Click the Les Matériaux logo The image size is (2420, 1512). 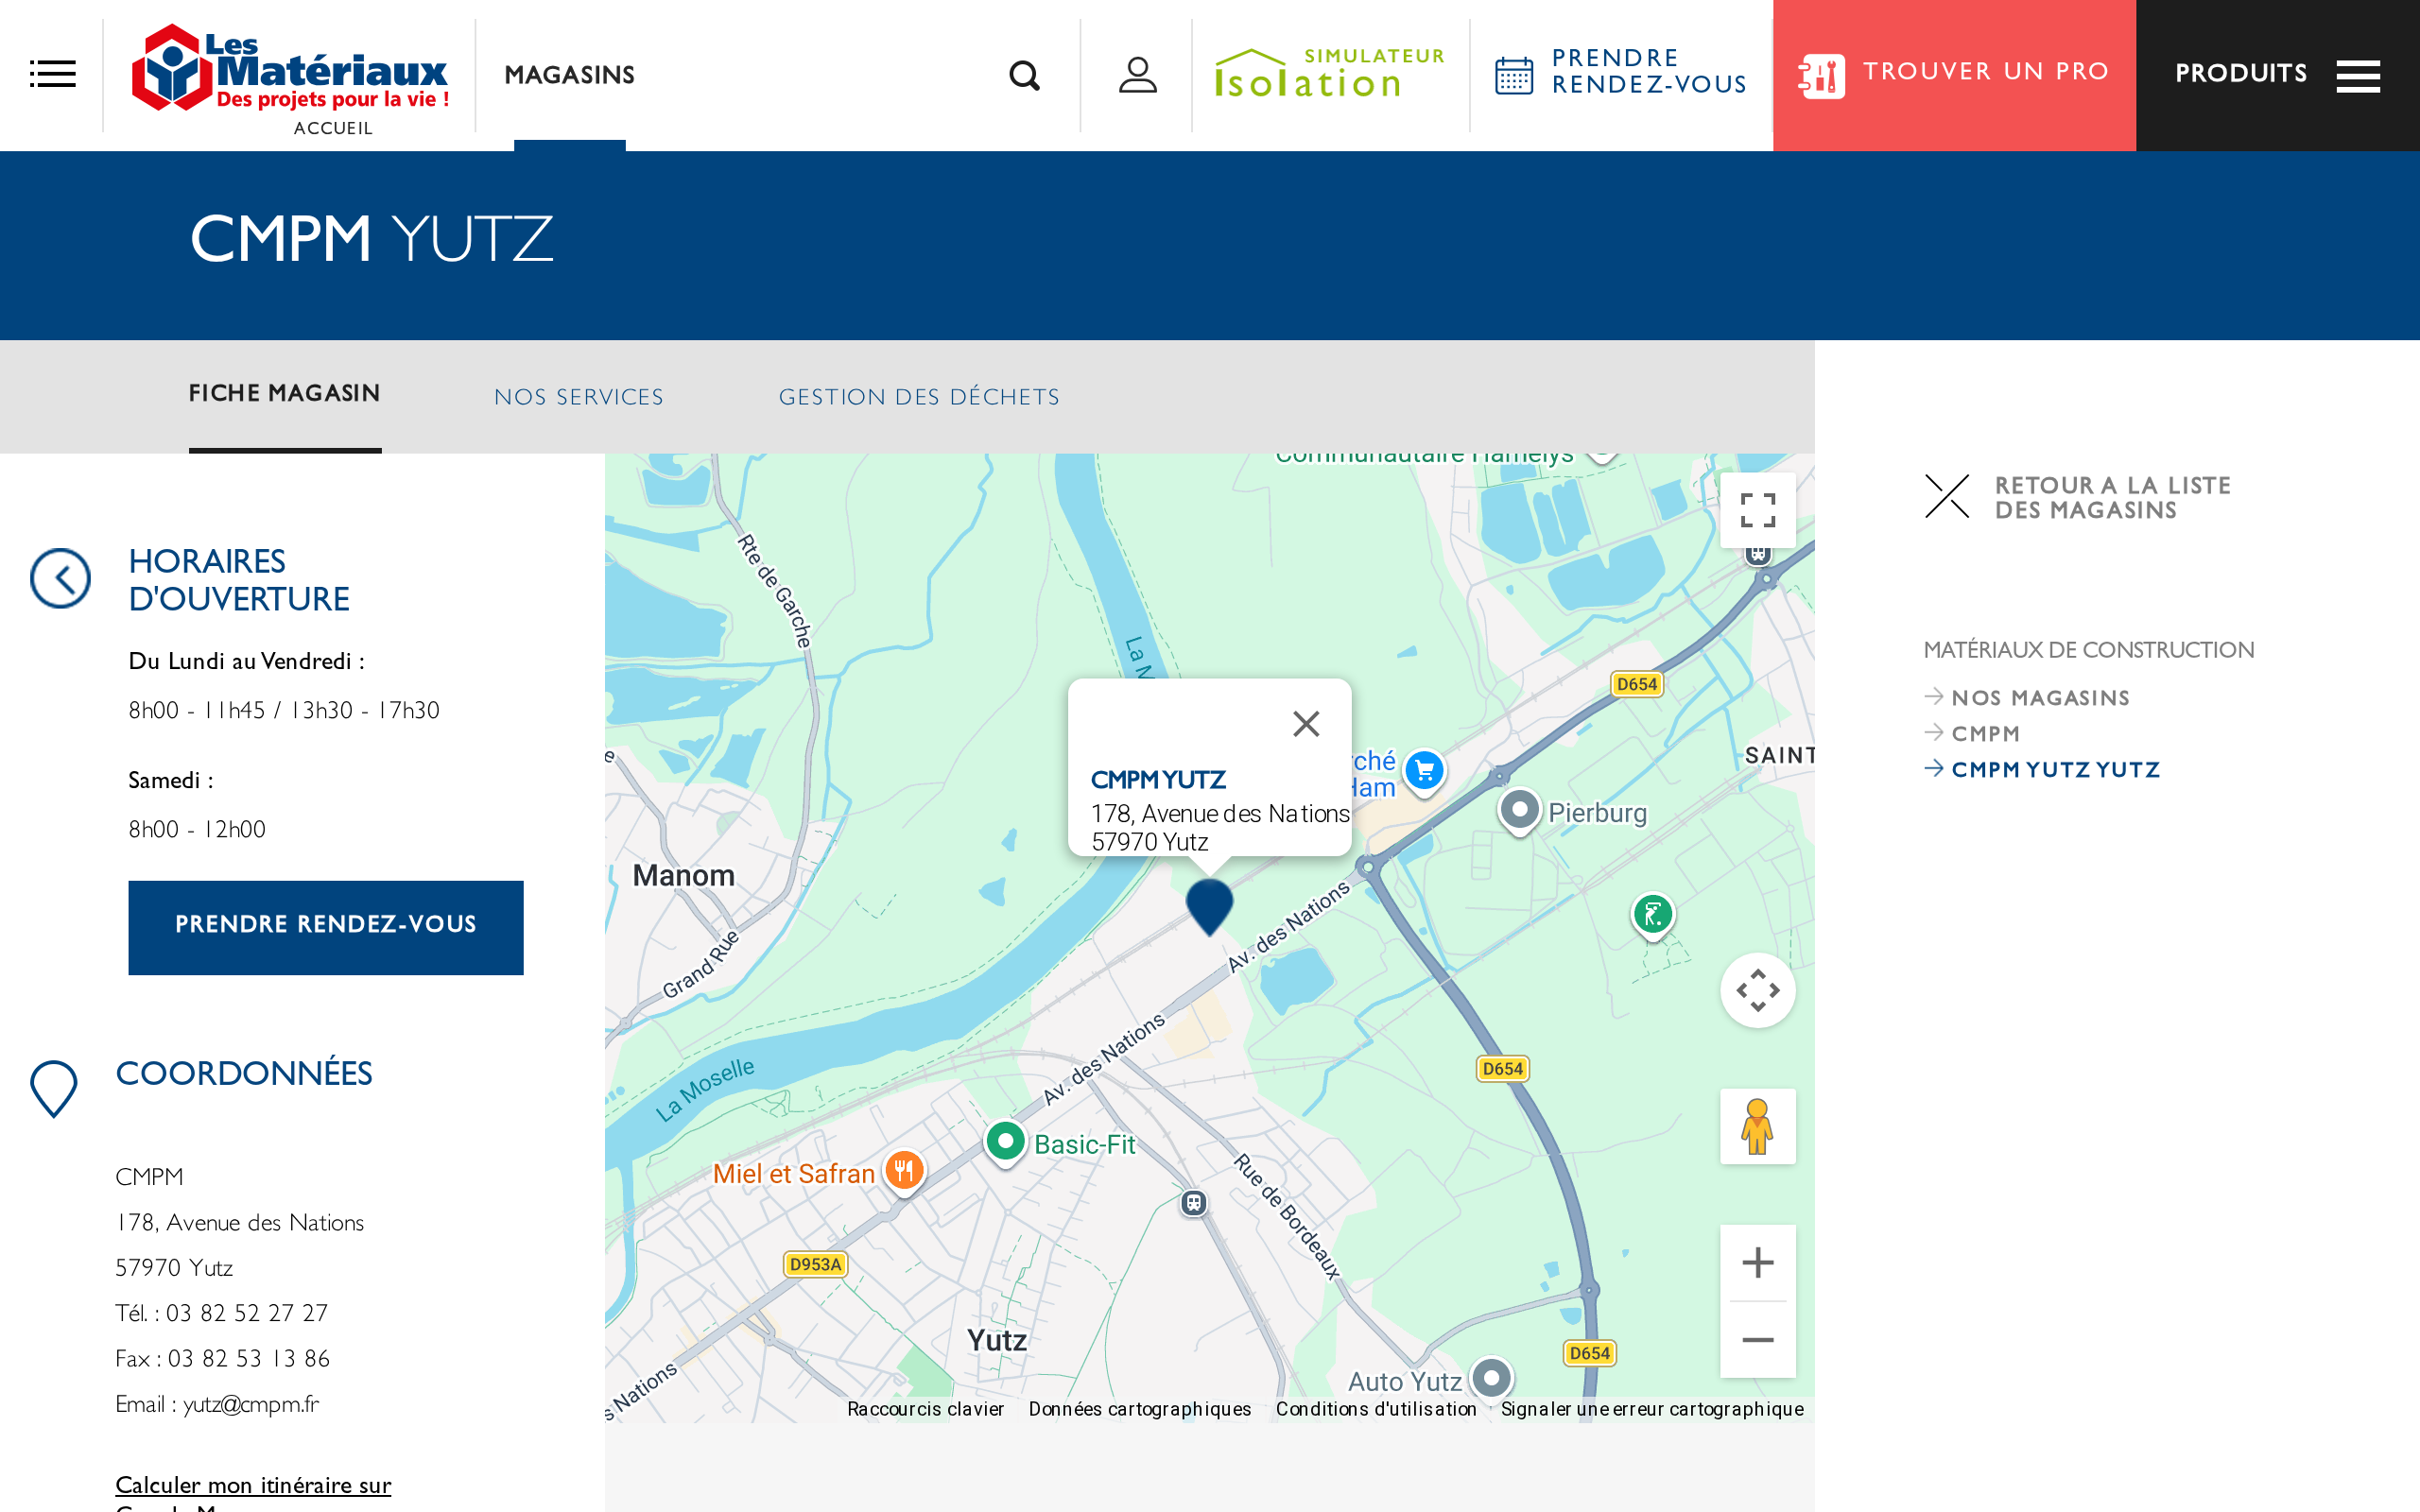pos(290,68)
